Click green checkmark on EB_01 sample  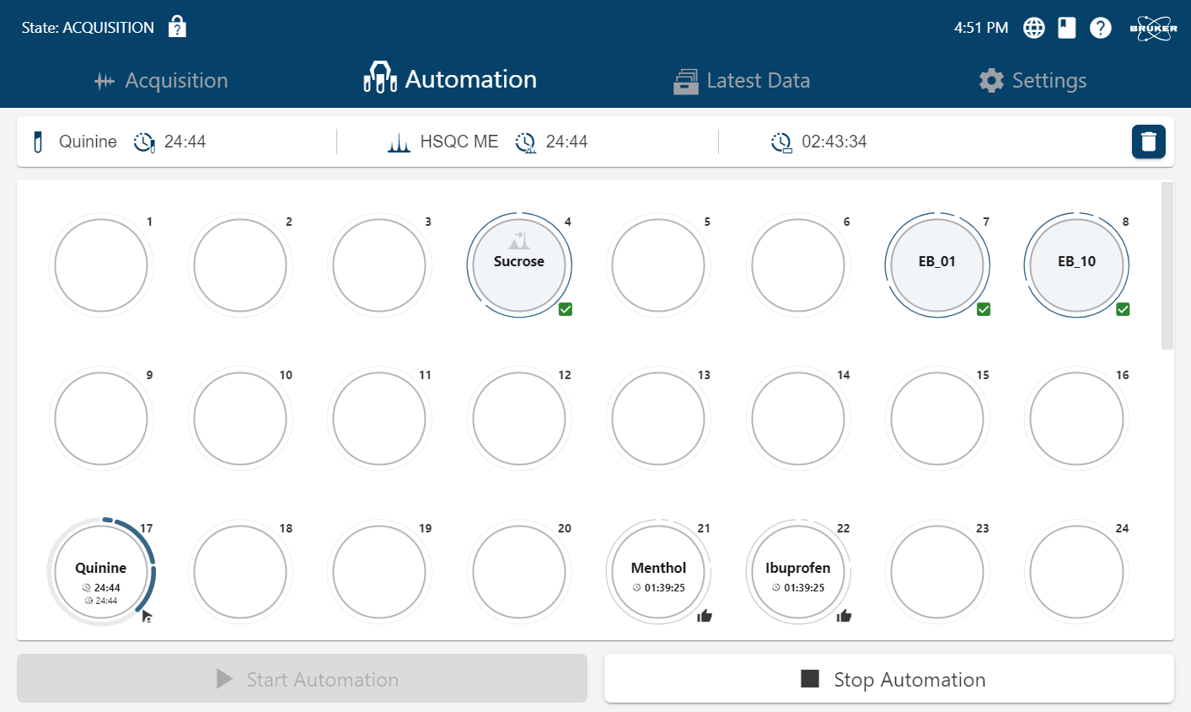[x=984, y=310]
